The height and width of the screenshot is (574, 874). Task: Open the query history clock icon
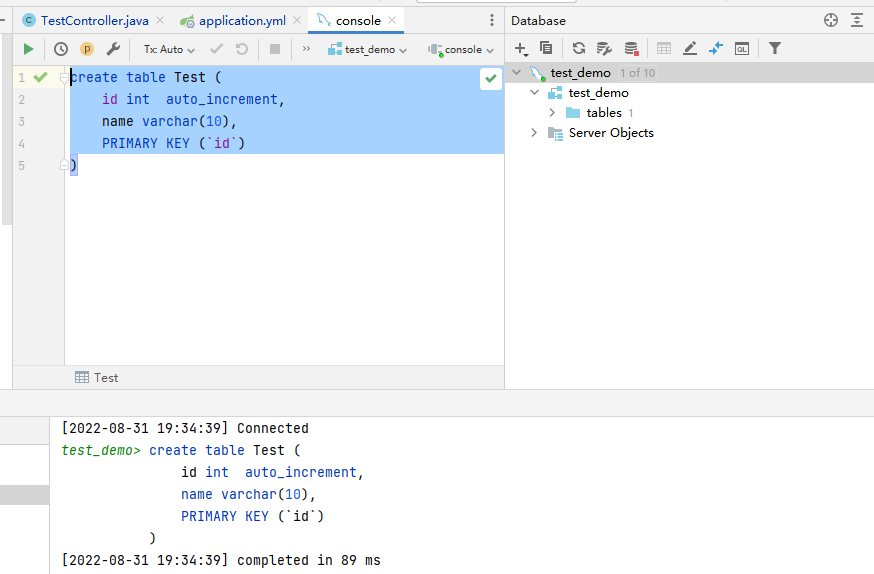(61, 49)
